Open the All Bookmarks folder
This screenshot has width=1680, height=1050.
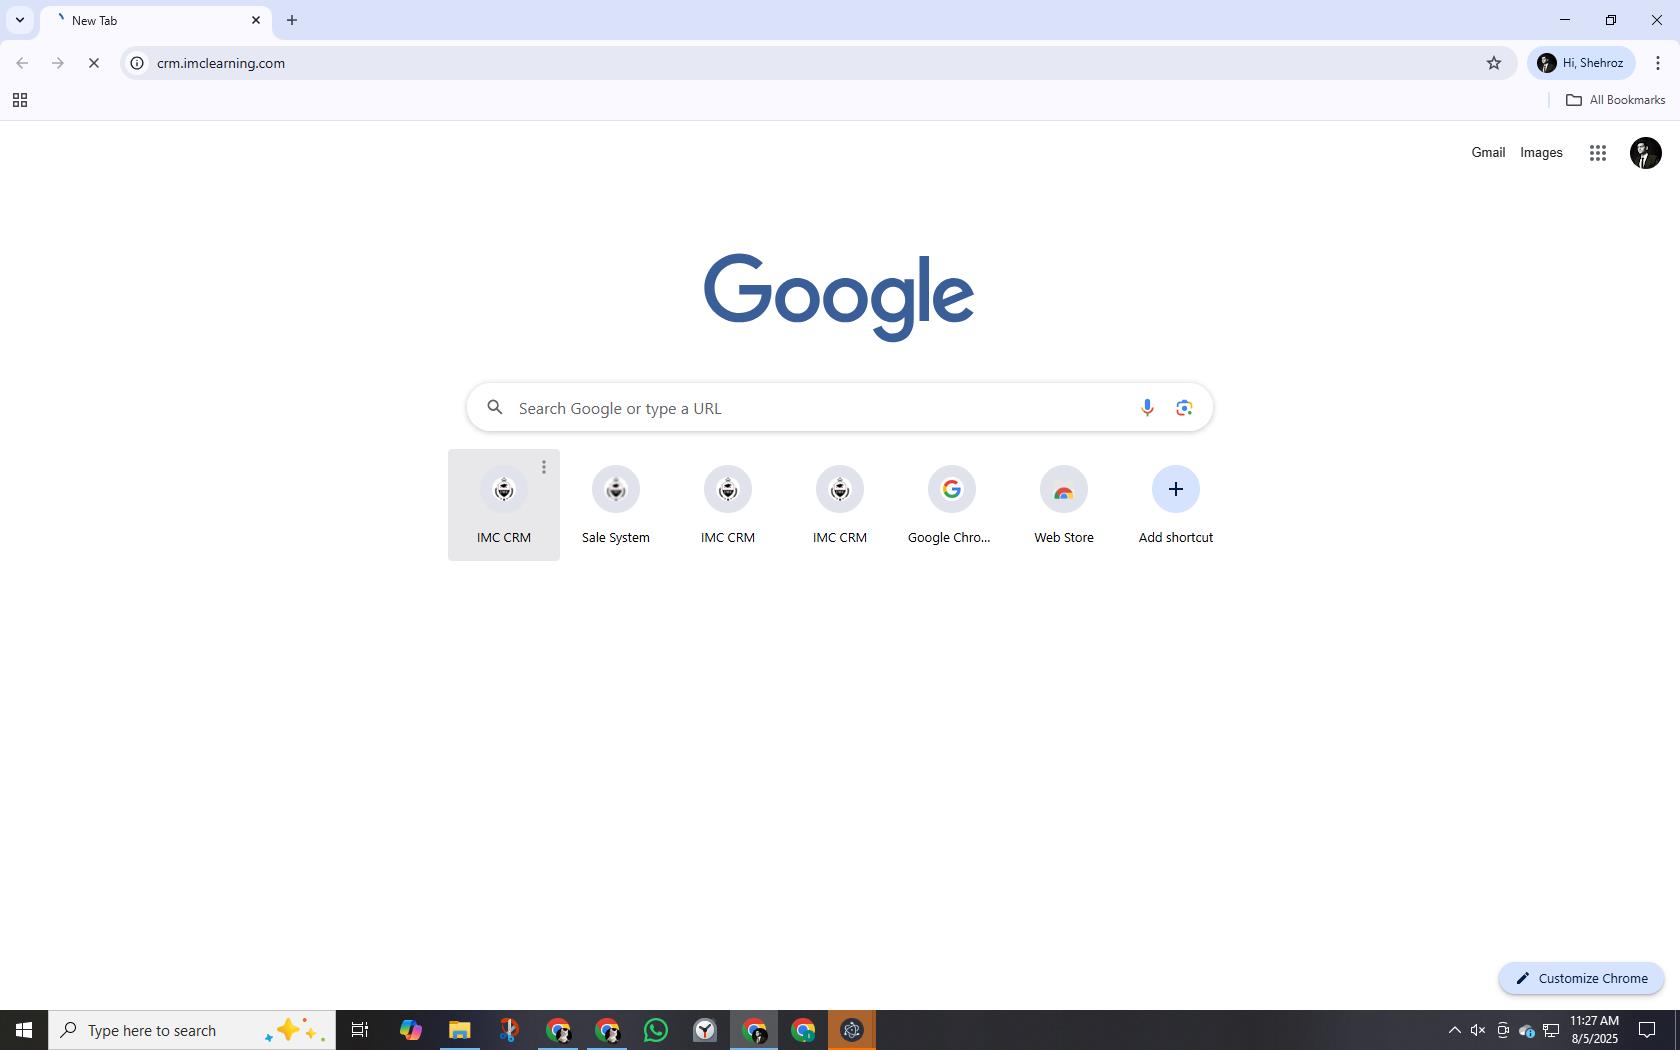click(x=1615, y=100)
